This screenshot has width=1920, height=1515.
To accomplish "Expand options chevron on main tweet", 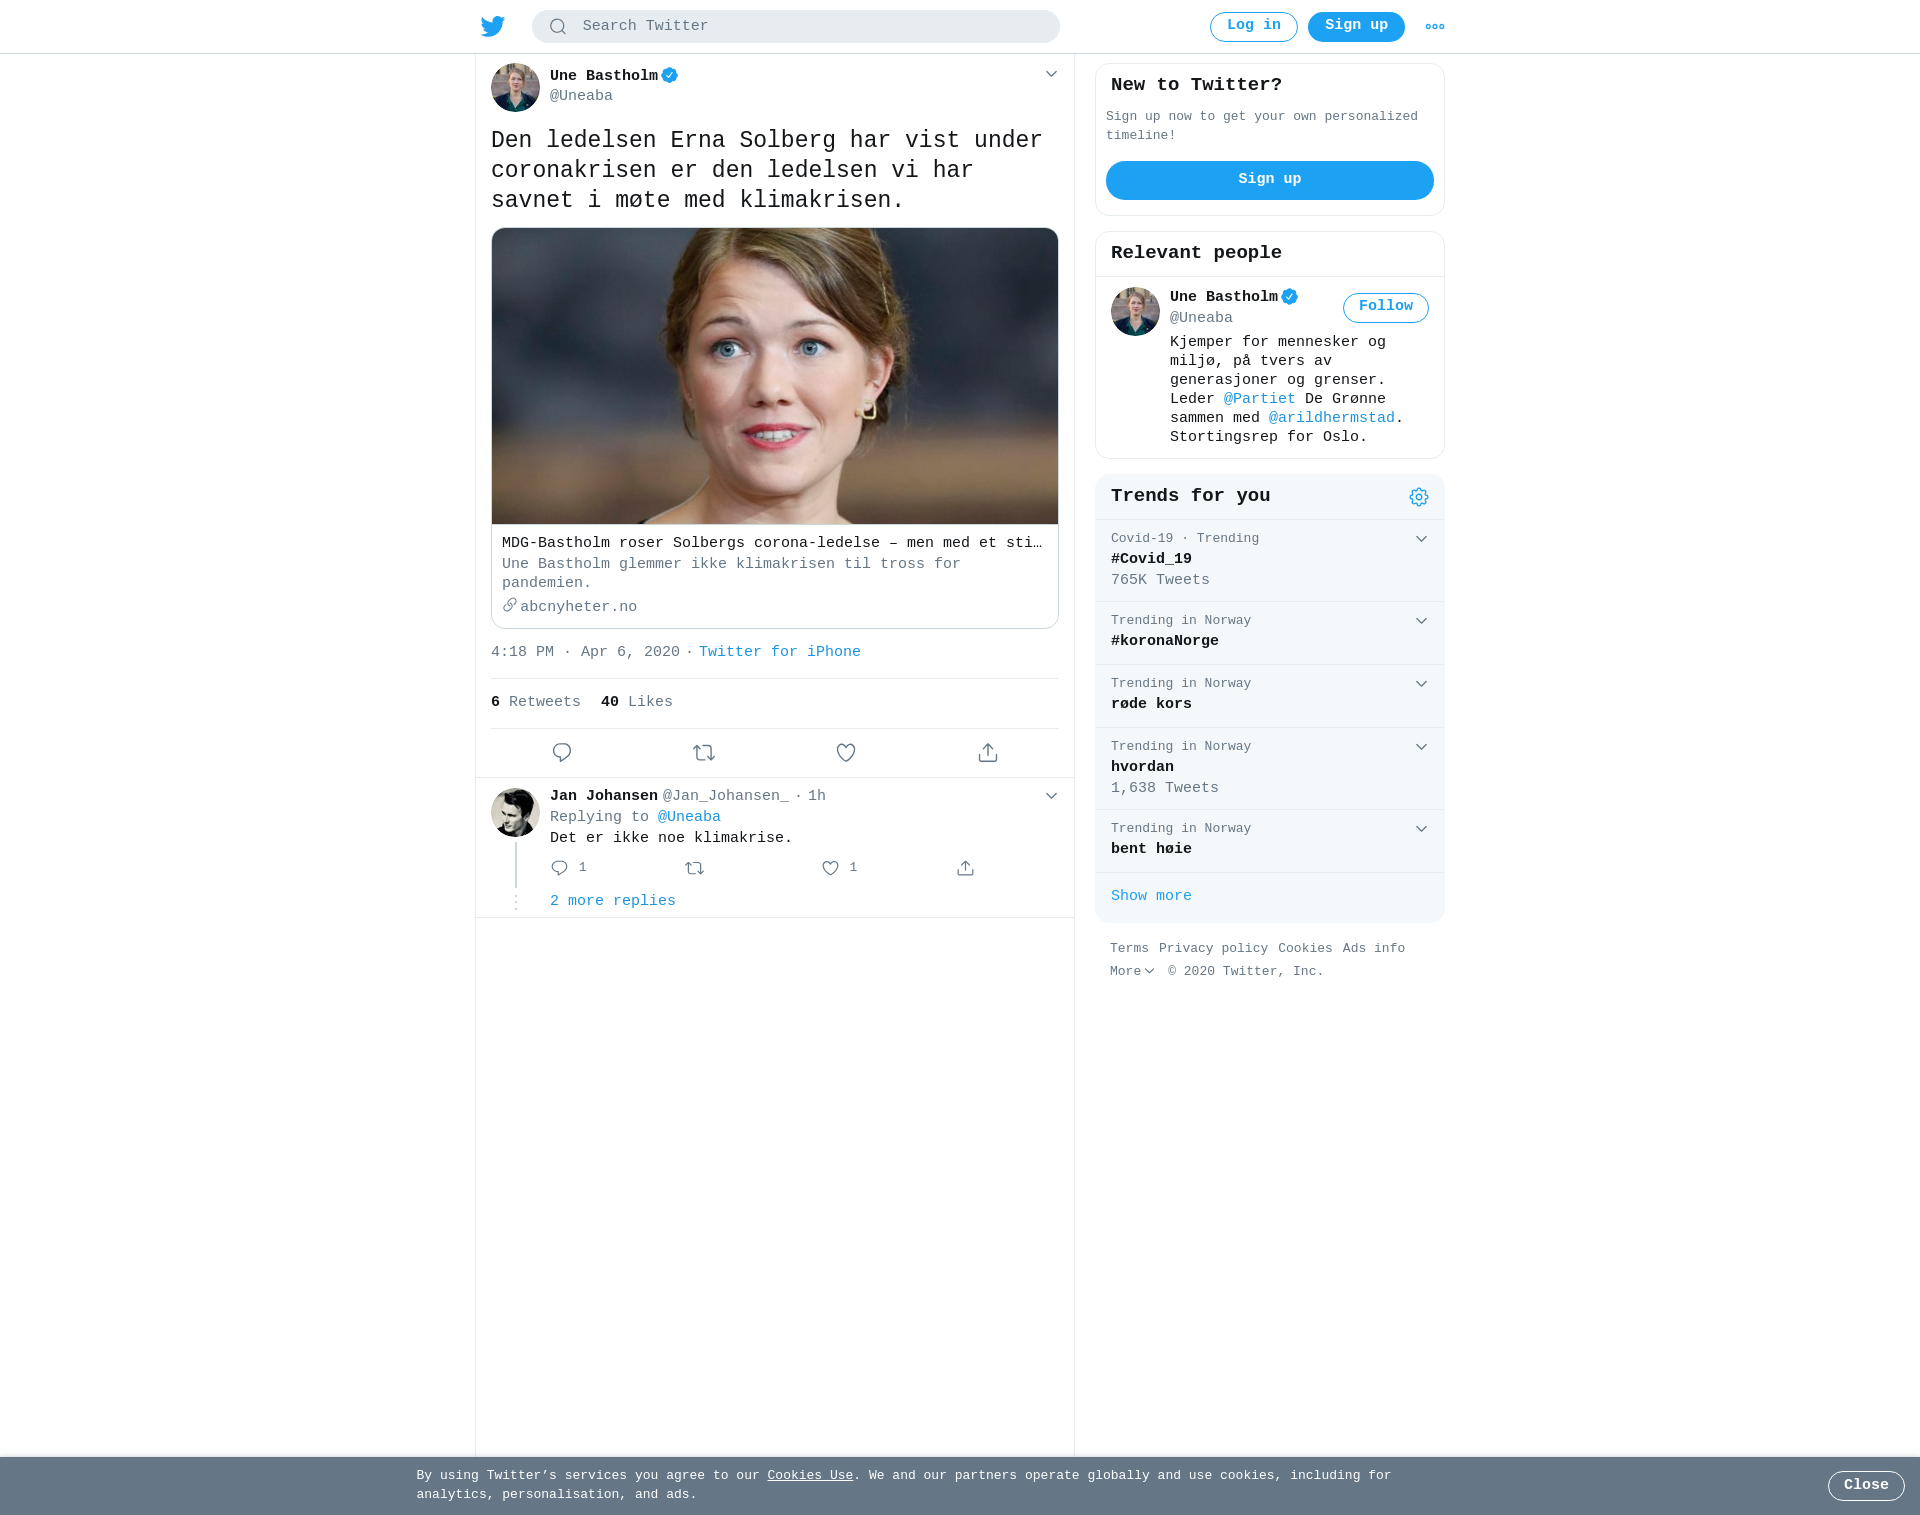I will 1051,74.
